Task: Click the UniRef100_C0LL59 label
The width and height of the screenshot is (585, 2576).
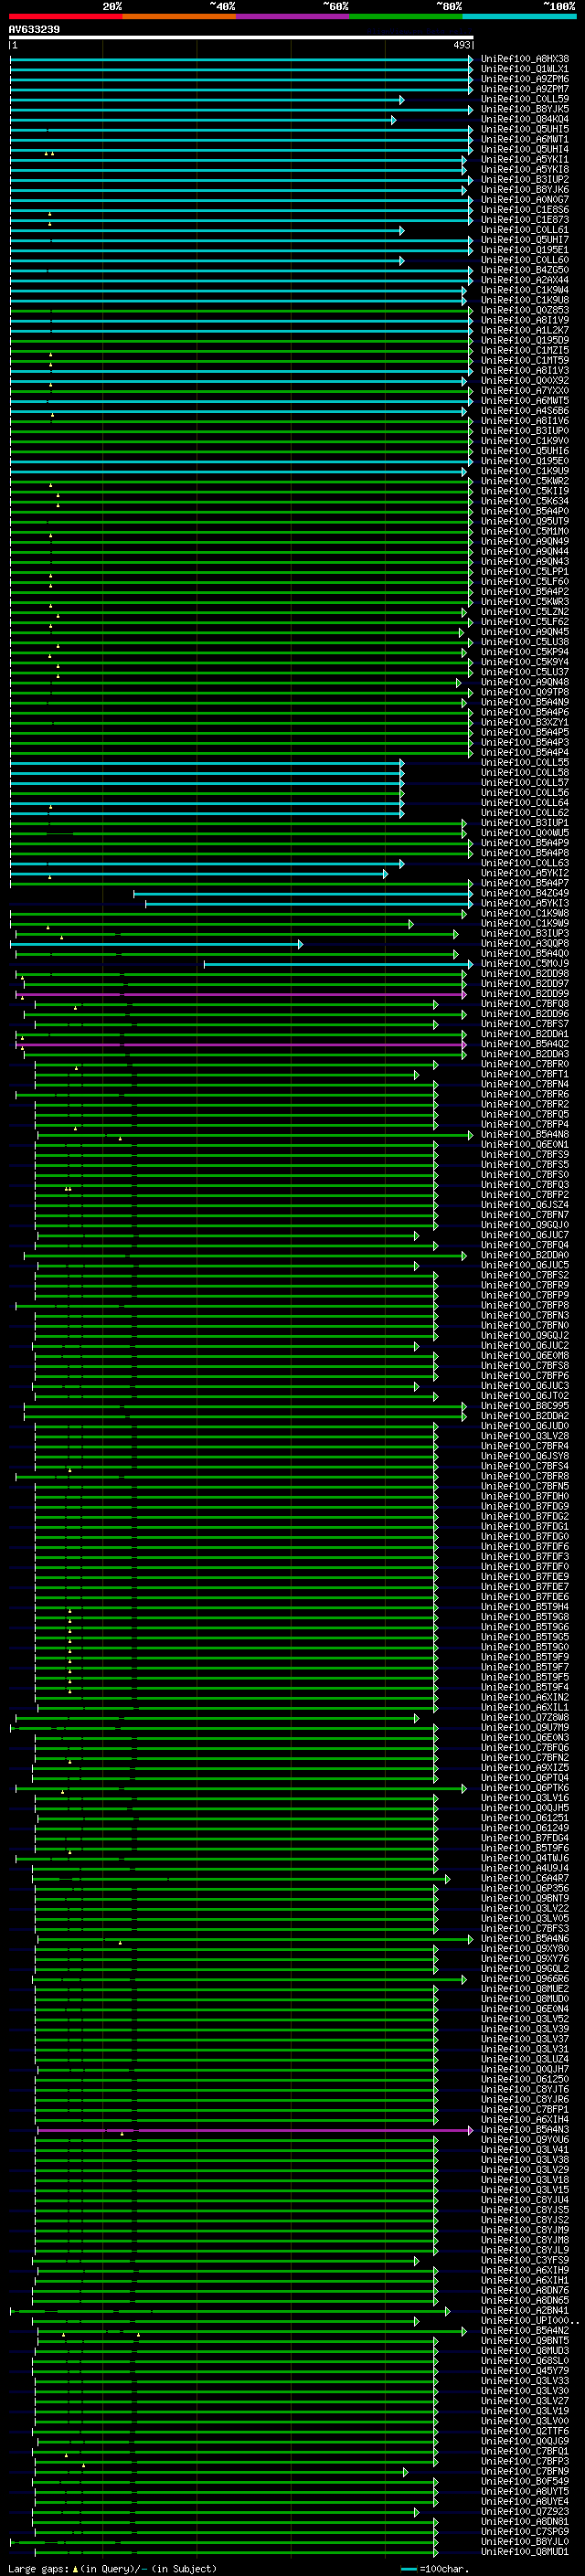Action: (x=524, y=99)
